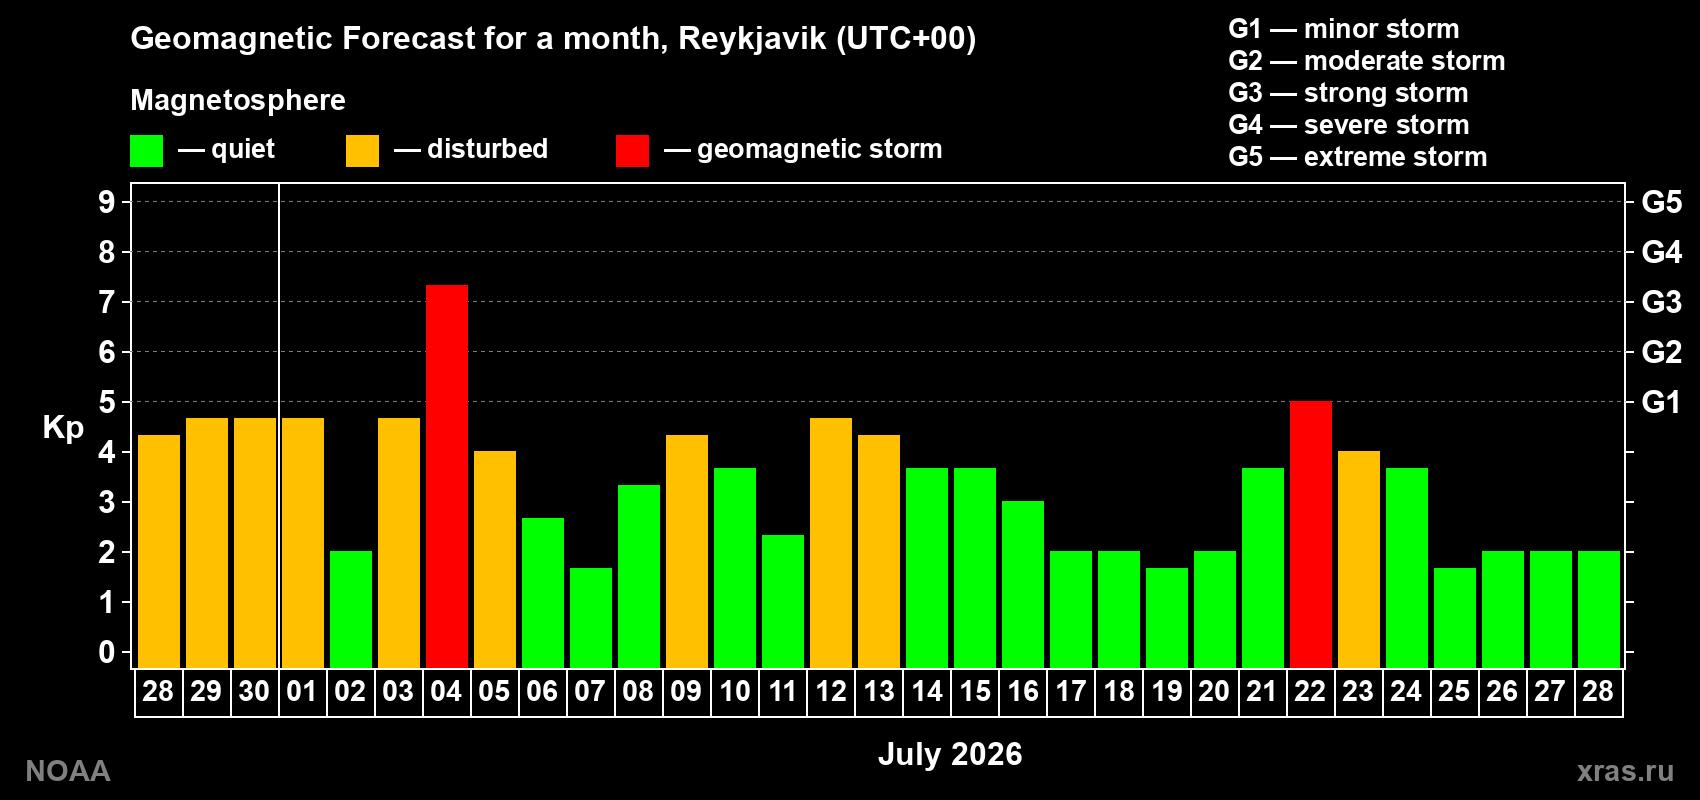Click the green bar for July 19
This screenshot has height=800, width=1700.
click(x=1167, y=618)
